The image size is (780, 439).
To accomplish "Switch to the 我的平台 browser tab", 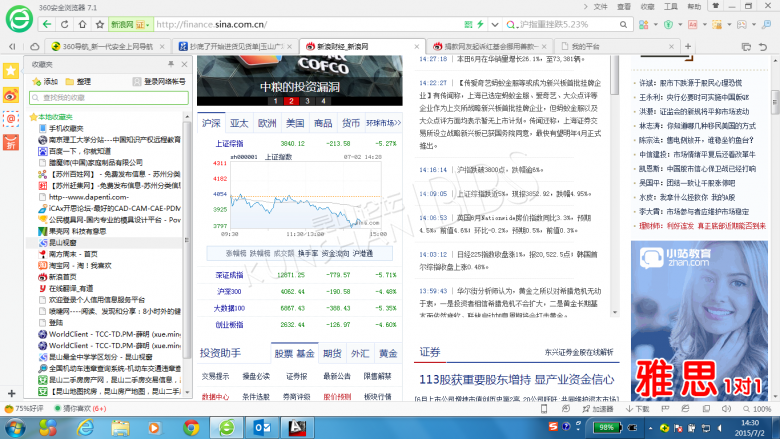I will pyautogui.click(x=616, y=46).
